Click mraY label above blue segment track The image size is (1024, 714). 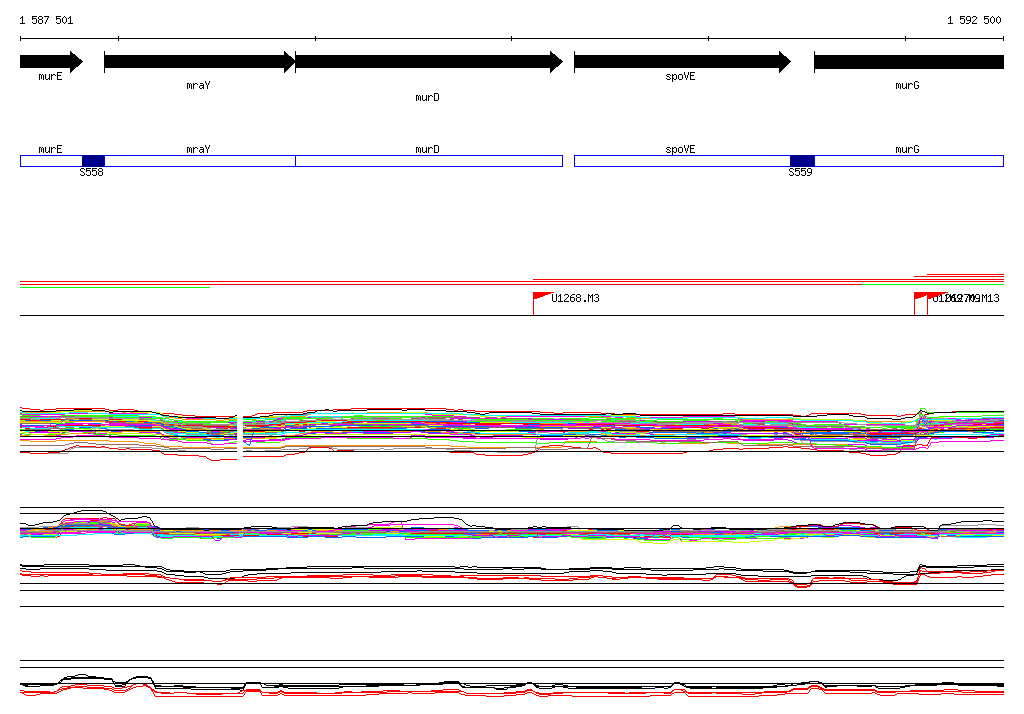tap(199, 150)
